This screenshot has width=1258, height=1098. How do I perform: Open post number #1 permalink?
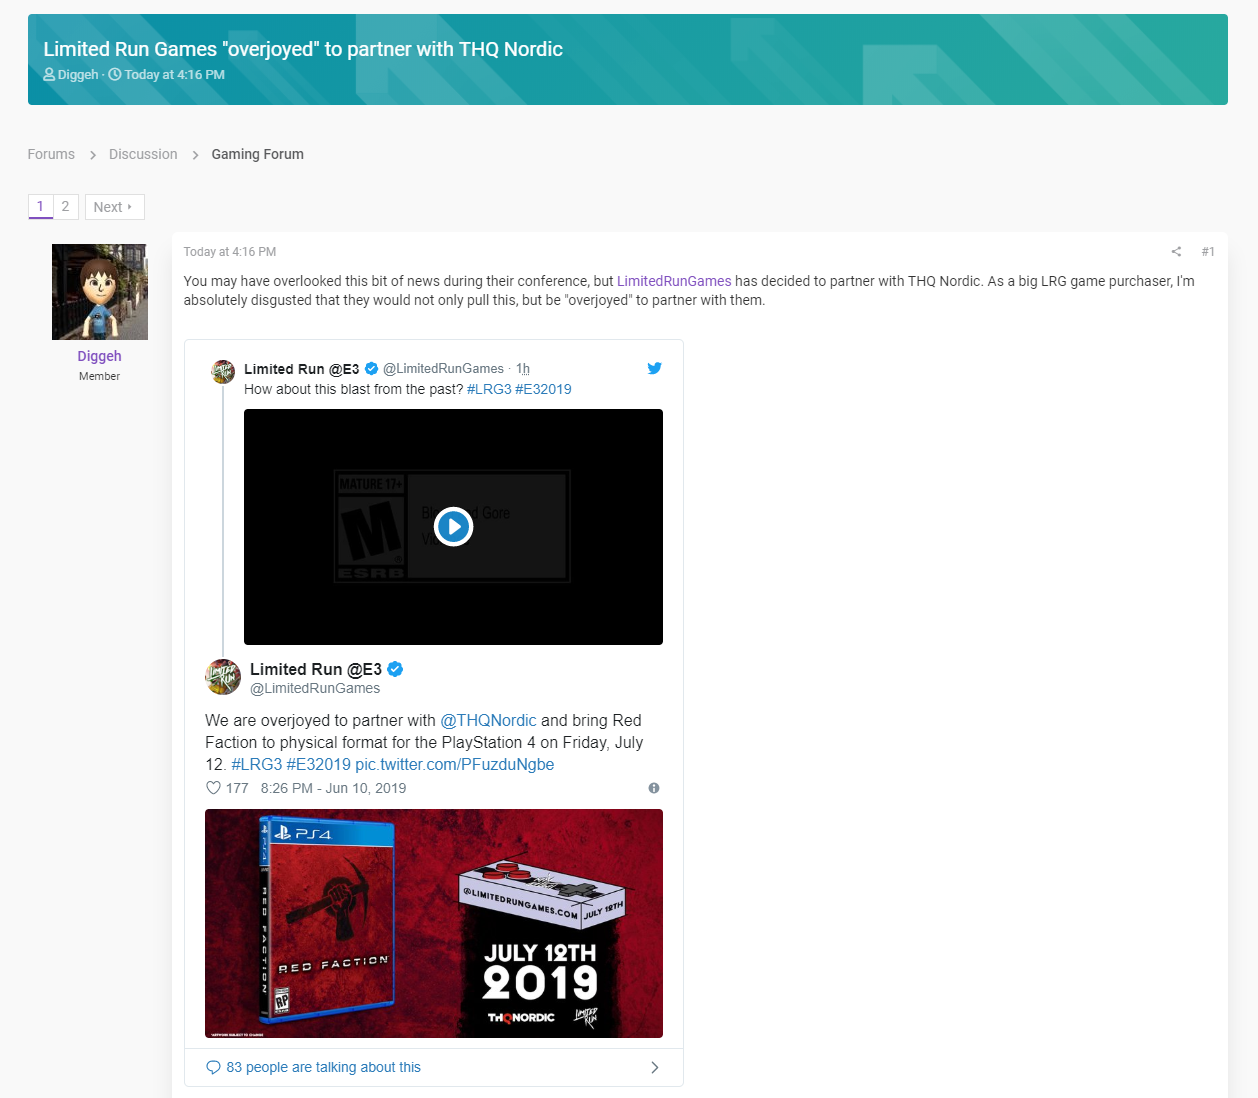coord(1208,252)
